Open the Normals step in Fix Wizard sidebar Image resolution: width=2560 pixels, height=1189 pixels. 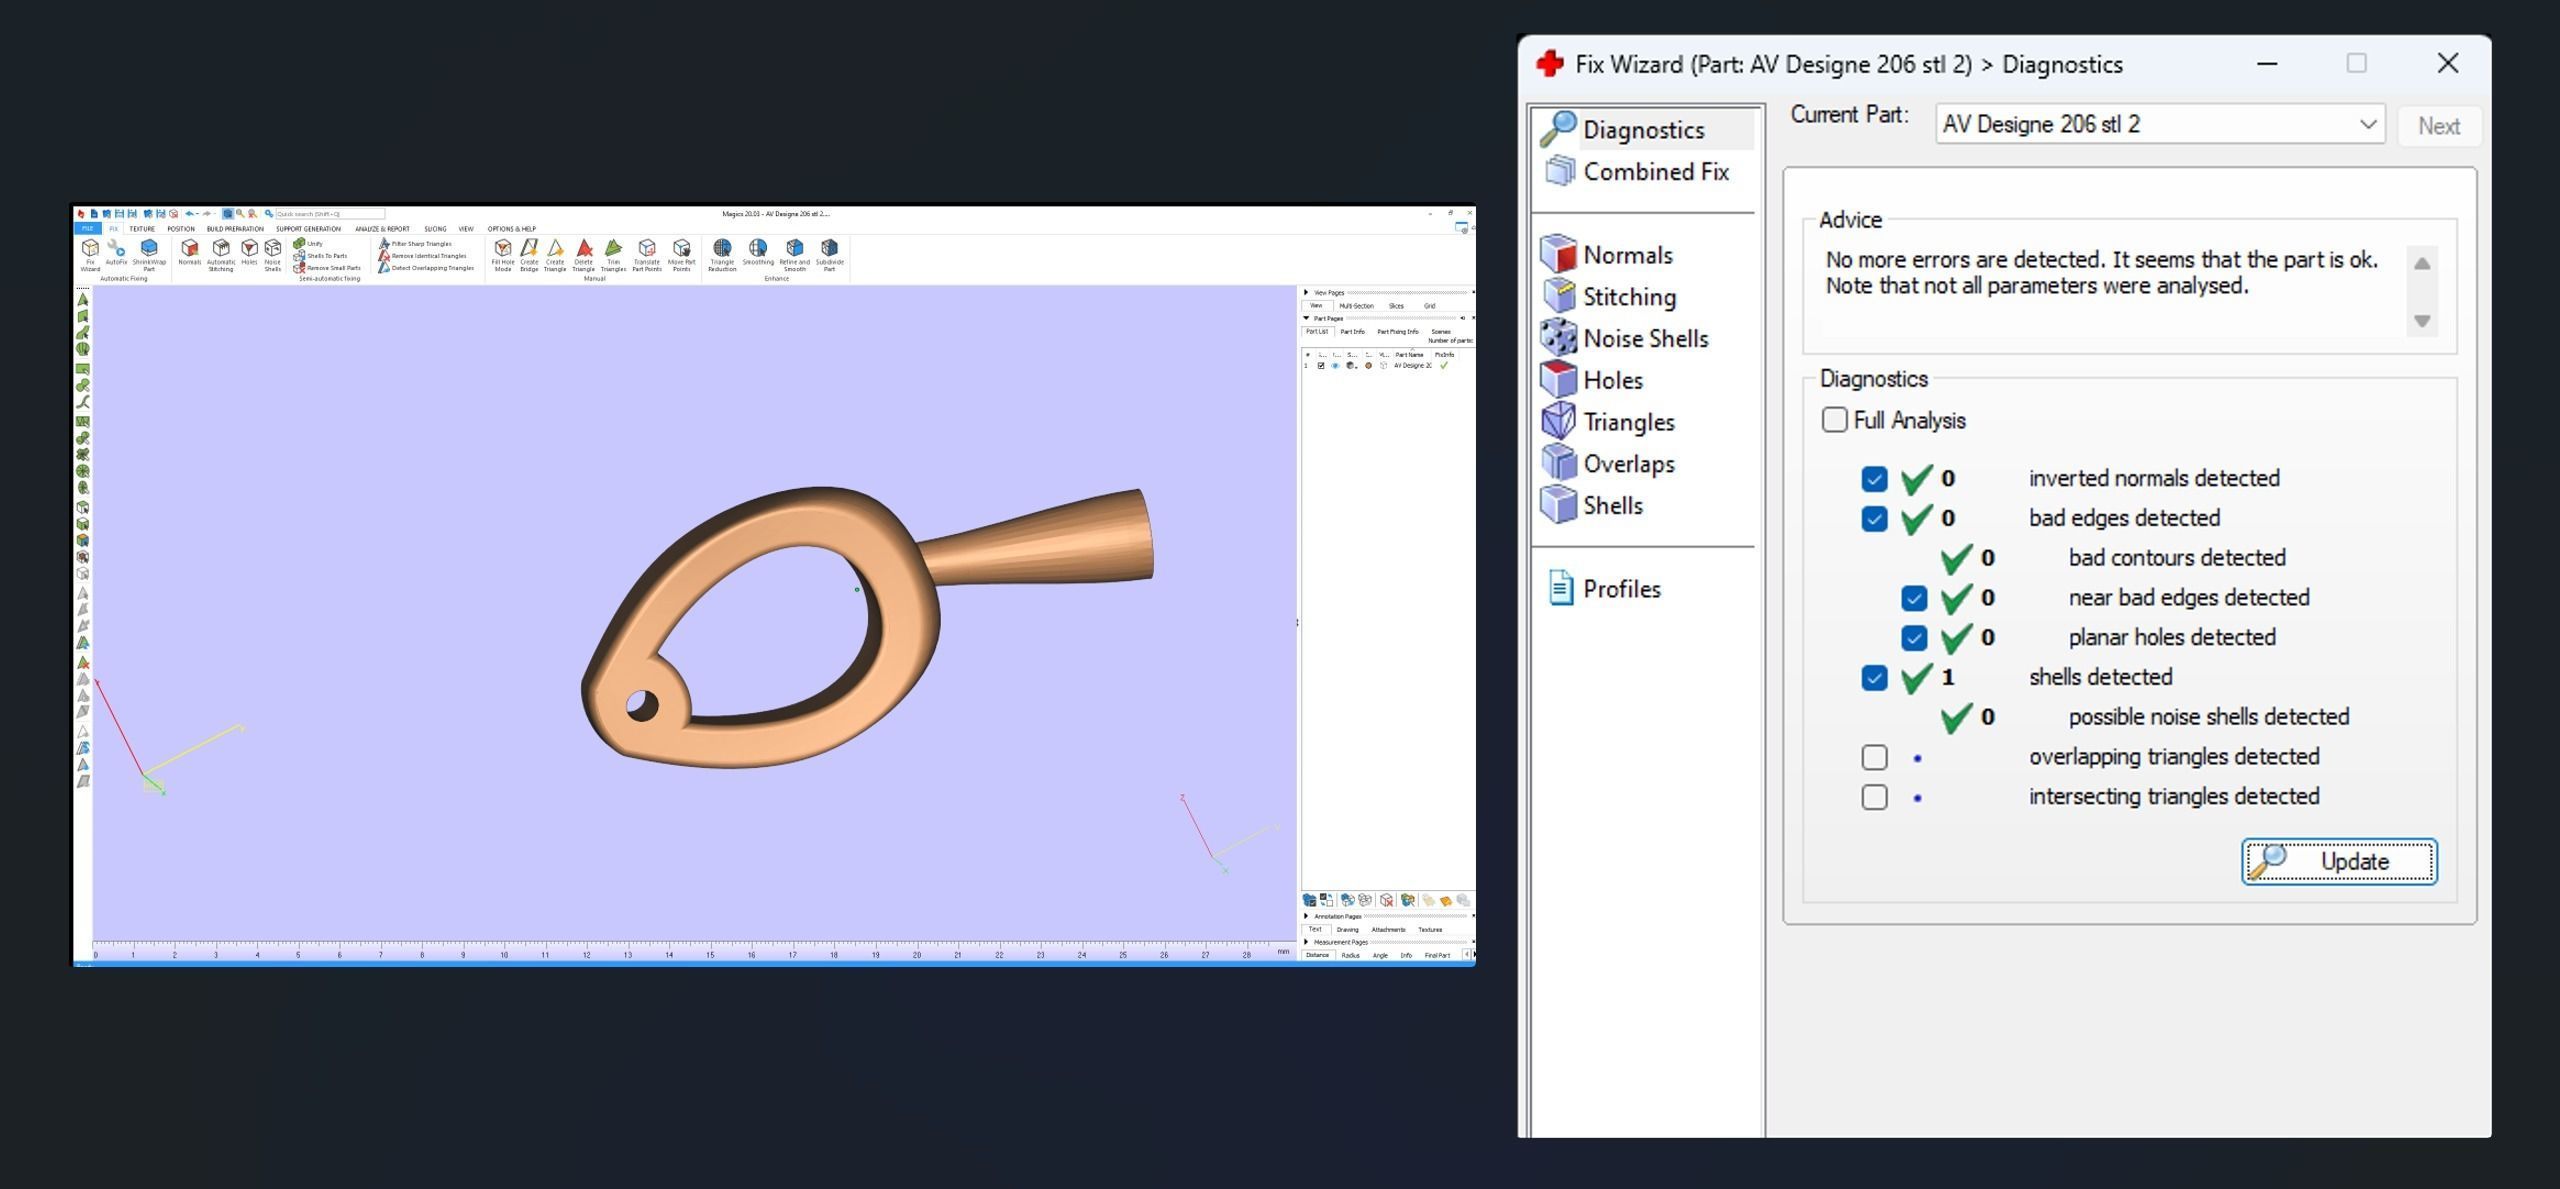[1626, 255]
